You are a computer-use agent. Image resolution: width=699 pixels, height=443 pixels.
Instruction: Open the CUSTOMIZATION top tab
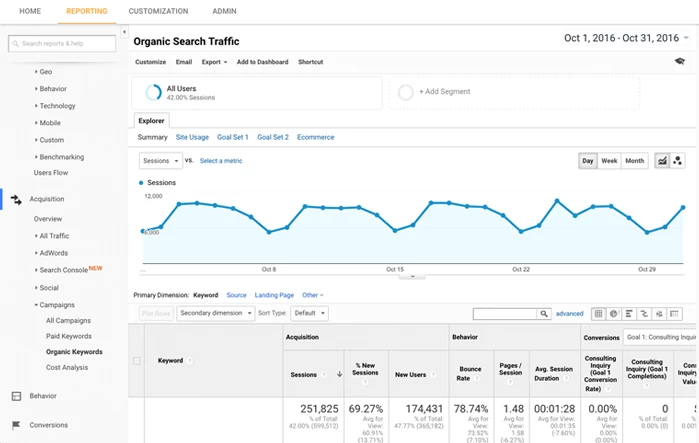(x=158, y=11)
